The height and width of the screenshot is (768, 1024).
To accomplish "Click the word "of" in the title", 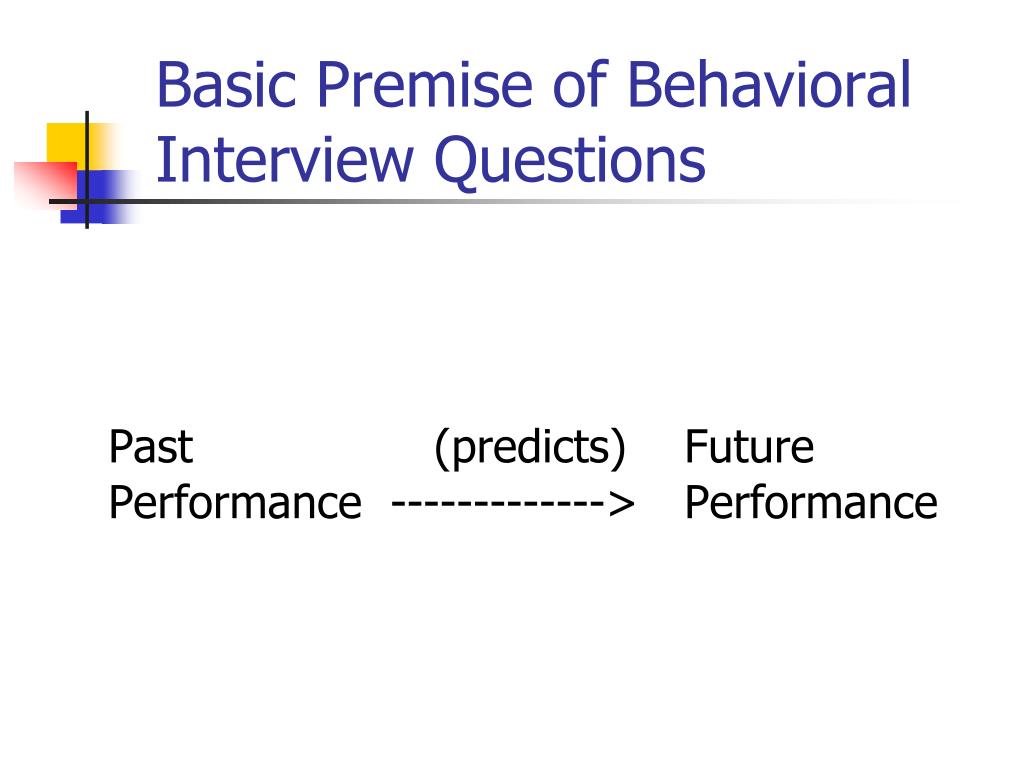I will [581, 84].
